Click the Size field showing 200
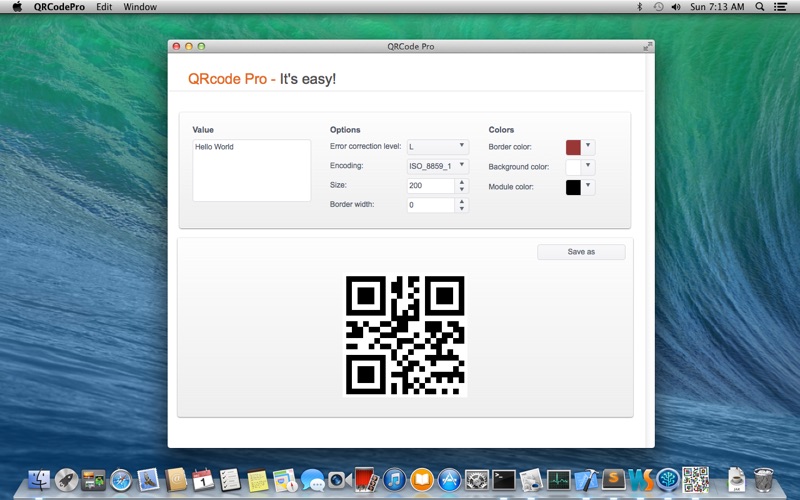Image resolution: width=800 pixels, height=500 pixels. 431,186
